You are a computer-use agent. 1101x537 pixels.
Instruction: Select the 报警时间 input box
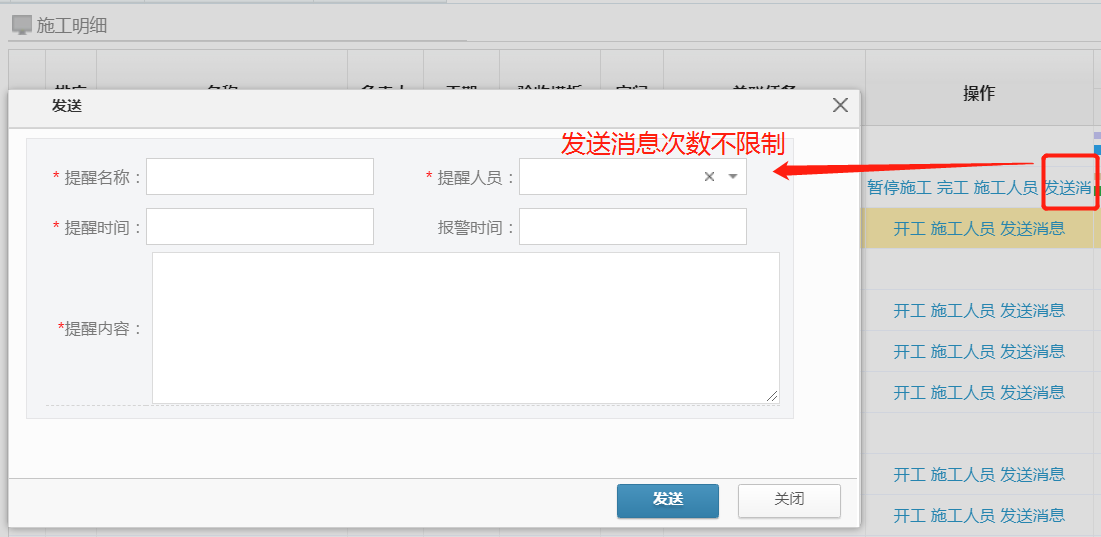coord(632,227)
